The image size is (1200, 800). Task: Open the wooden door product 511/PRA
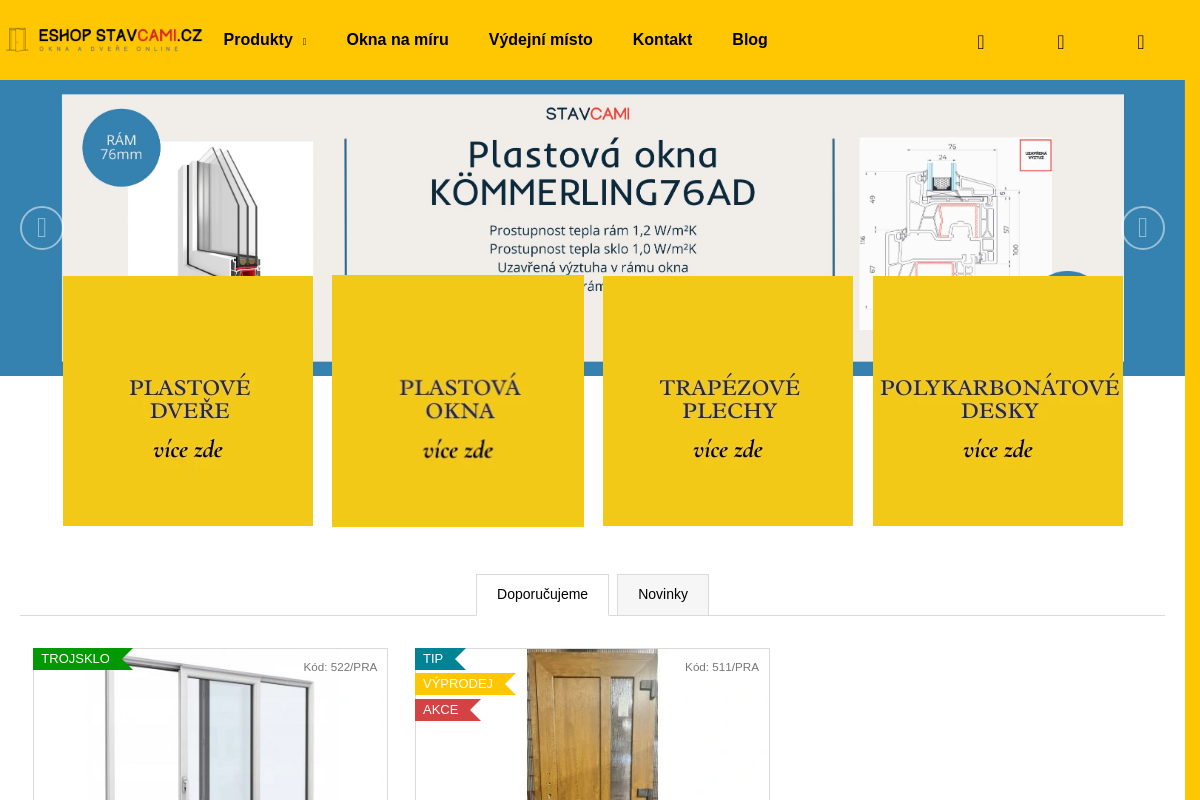[592, 725]
